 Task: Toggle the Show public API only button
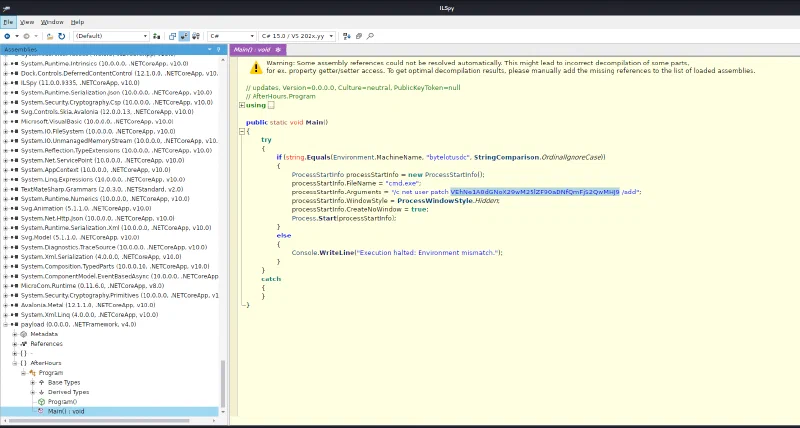172,36
